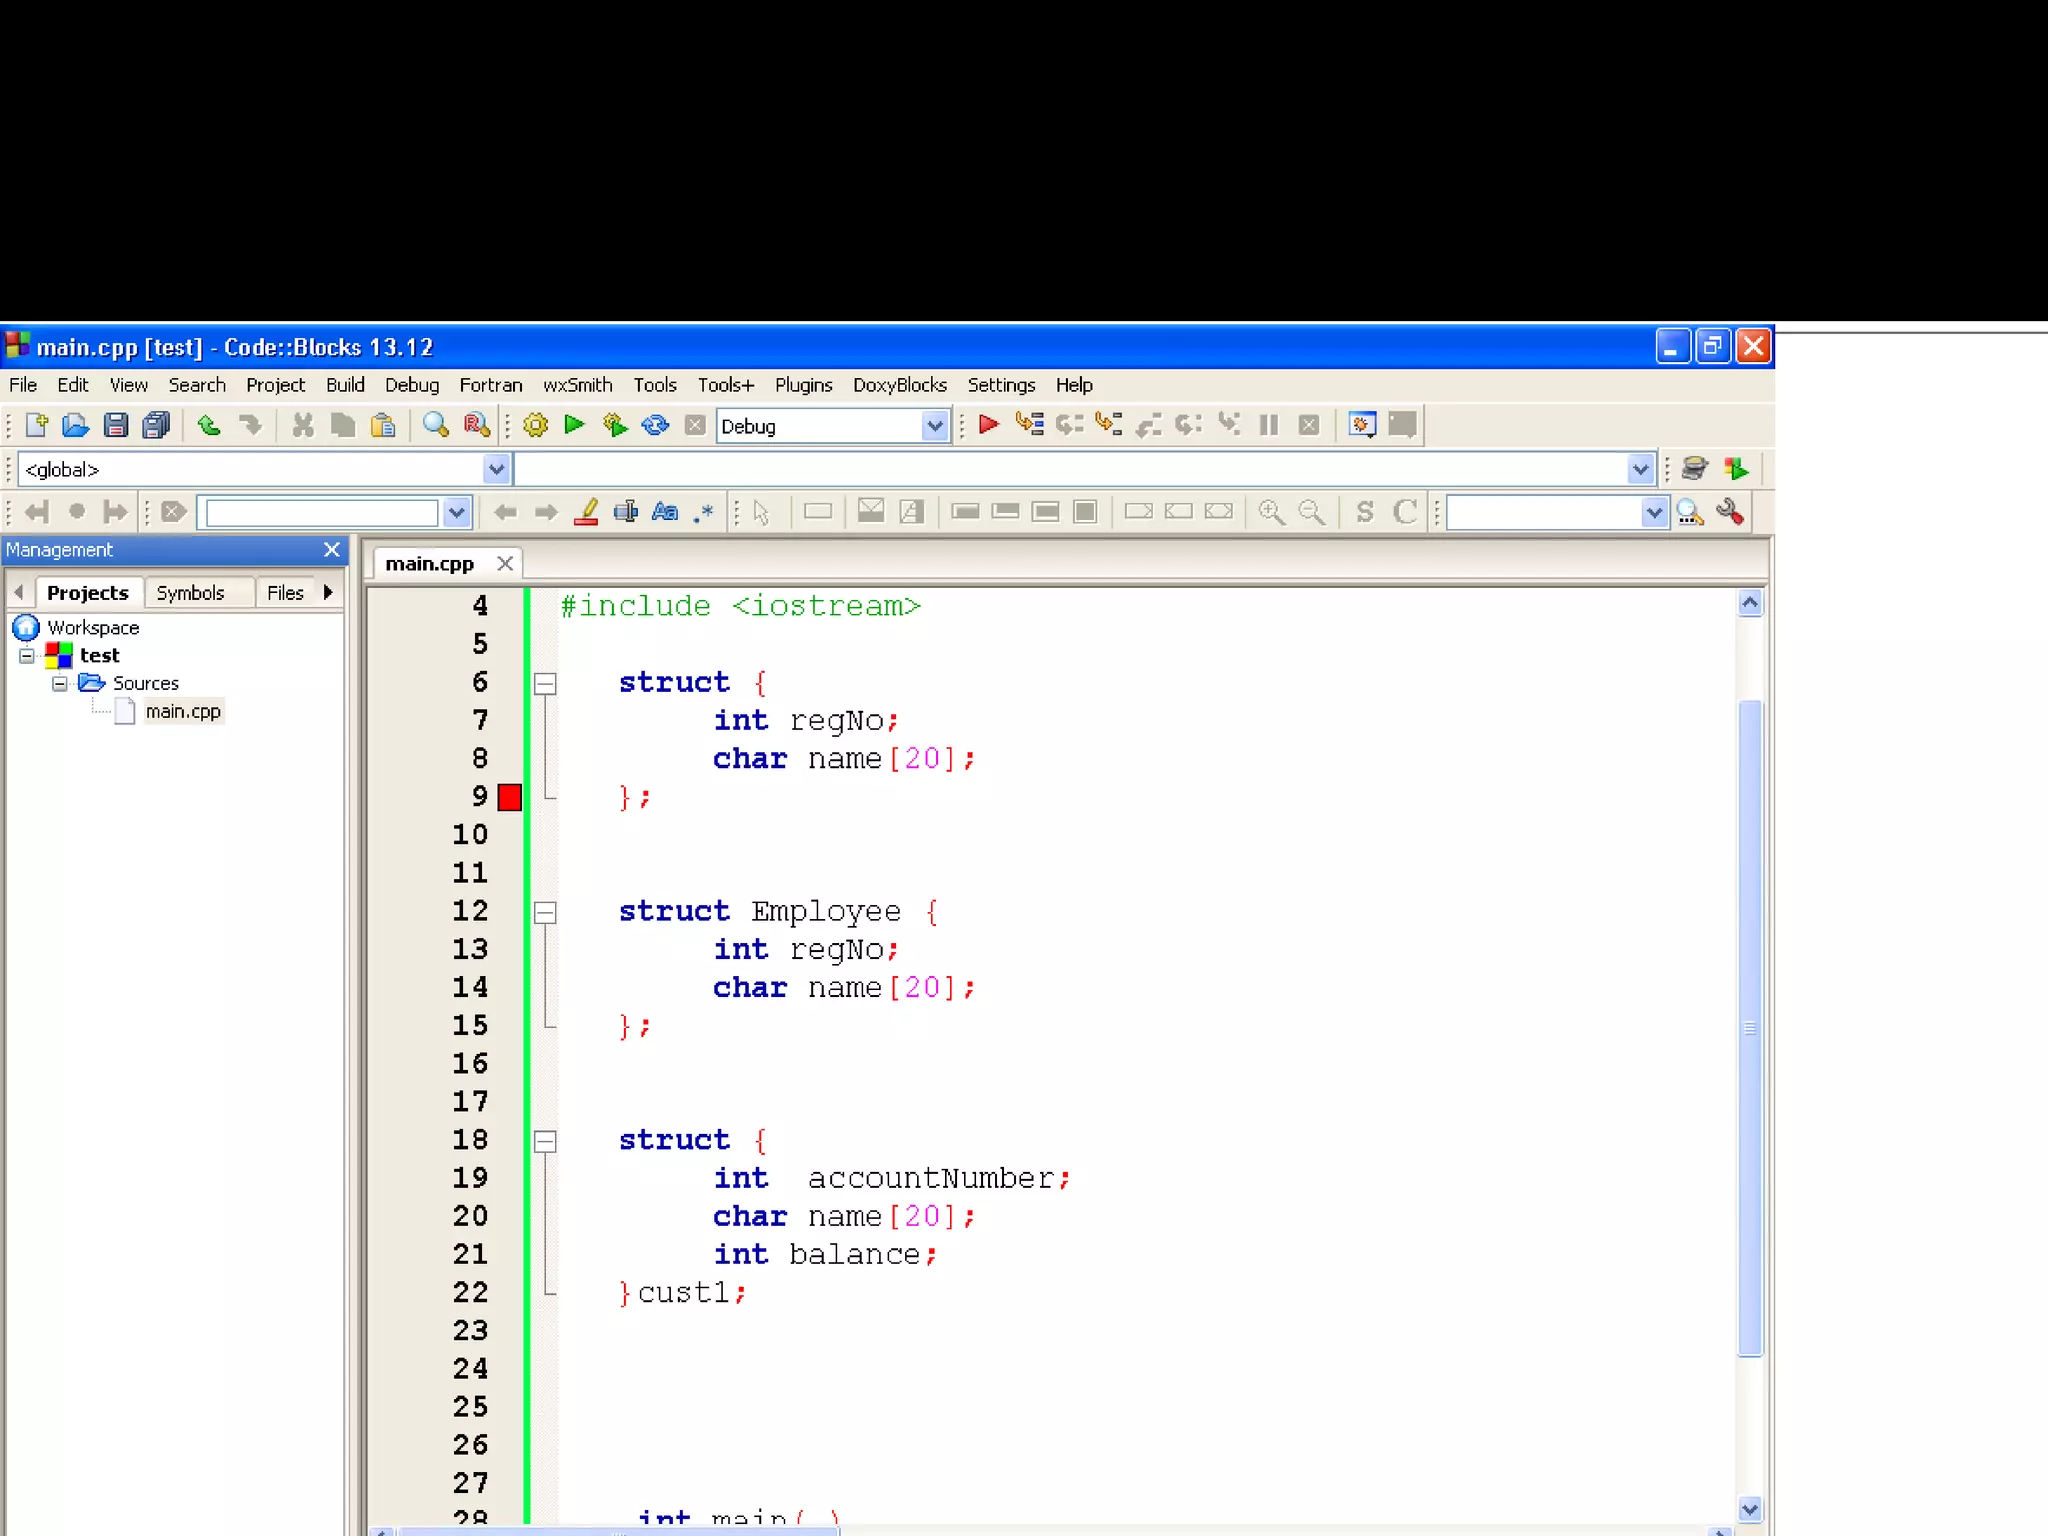Run the program with green play icon
The width and height of the screenshot is (2048, 1536).
tap(575, 425)
